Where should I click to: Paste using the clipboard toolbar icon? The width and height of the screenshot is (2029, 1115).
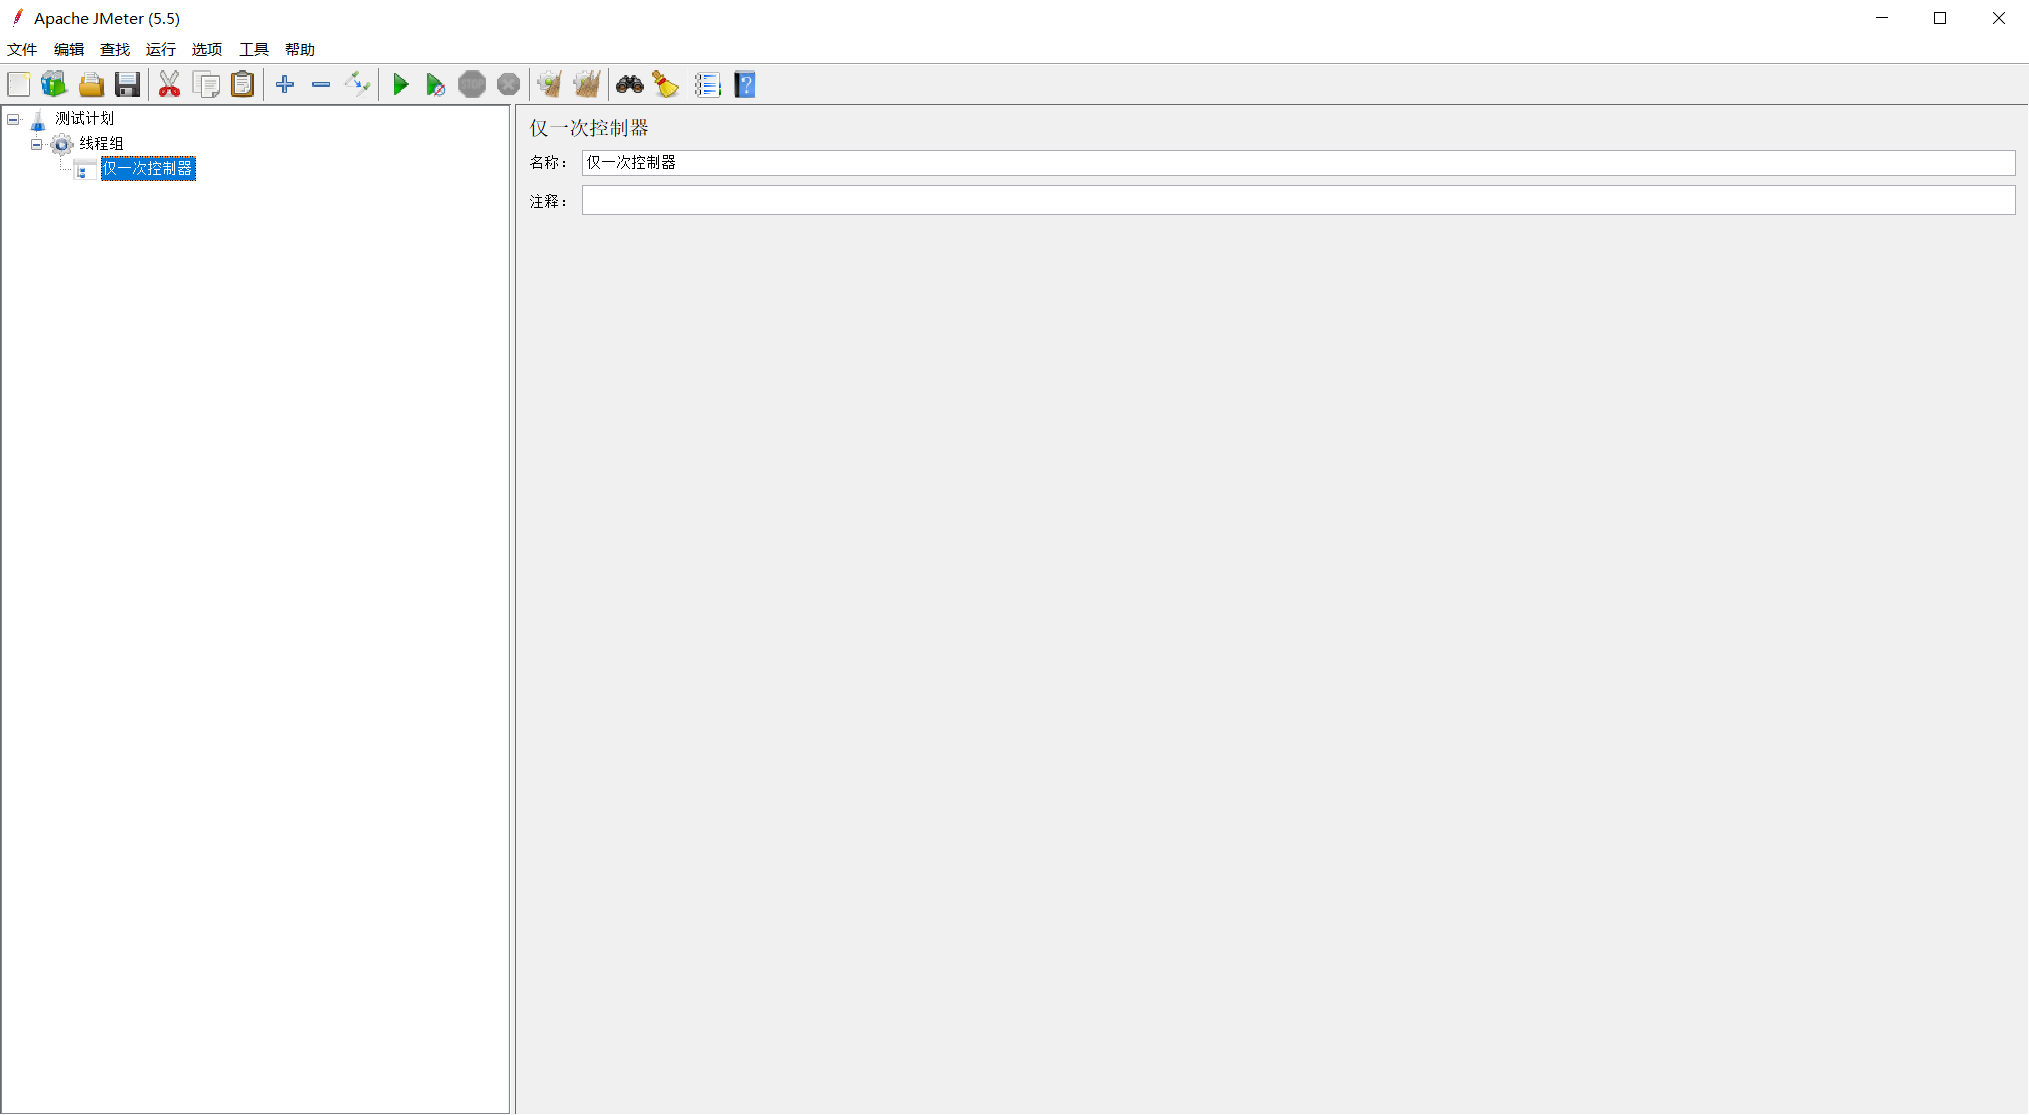coord(243,85)
